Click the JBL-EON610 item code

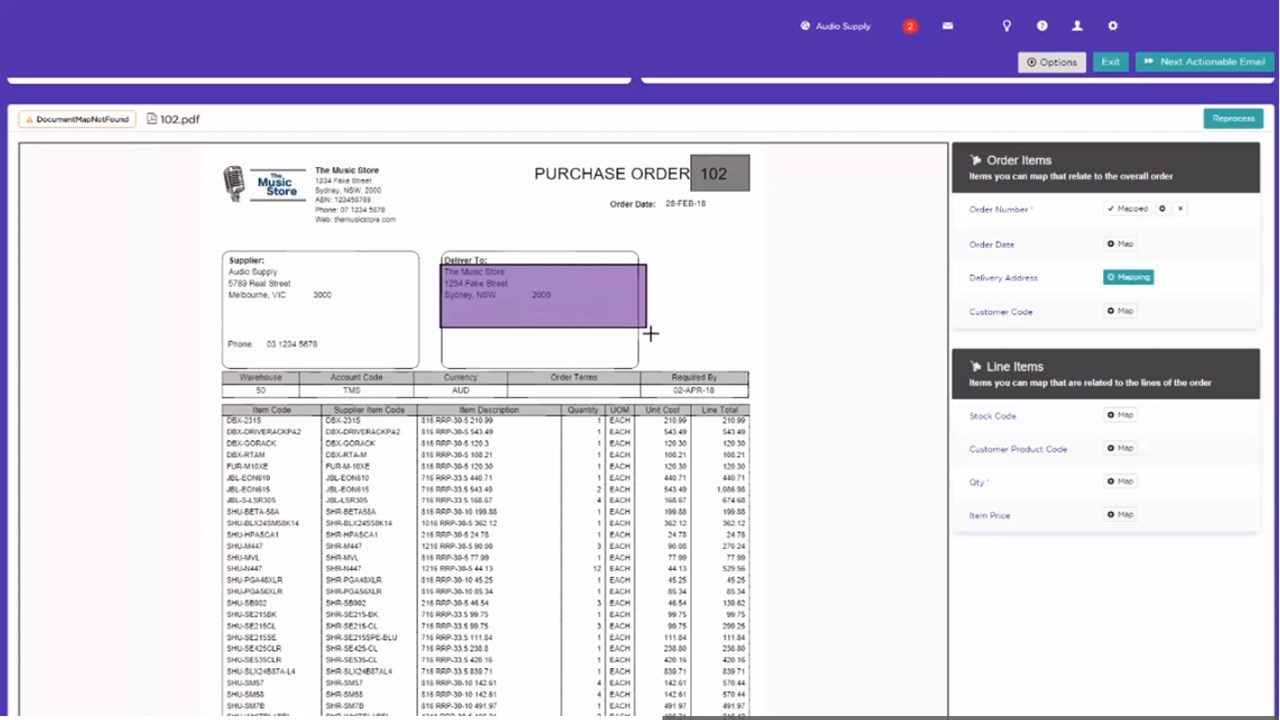[248, 478]
